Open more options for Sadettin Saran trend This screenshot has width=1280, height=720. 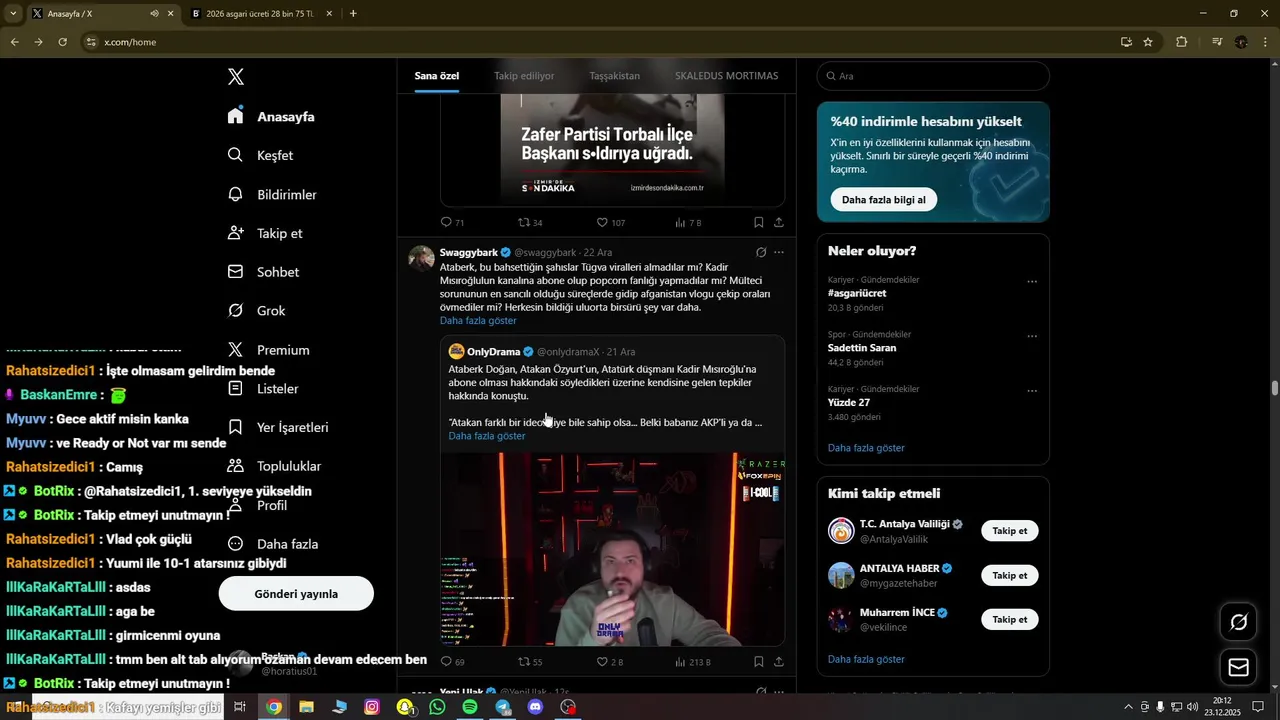click(1032, 336)
